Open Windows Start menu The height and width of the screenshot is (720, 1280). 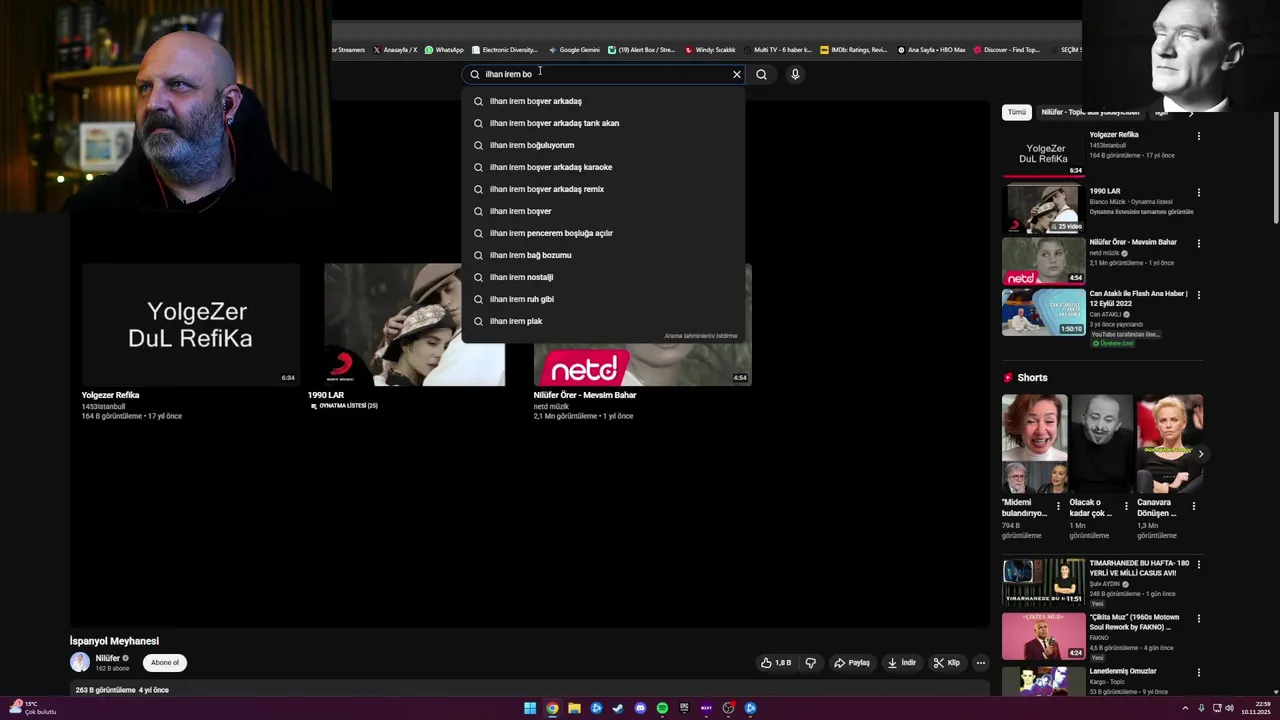(530, 708)
